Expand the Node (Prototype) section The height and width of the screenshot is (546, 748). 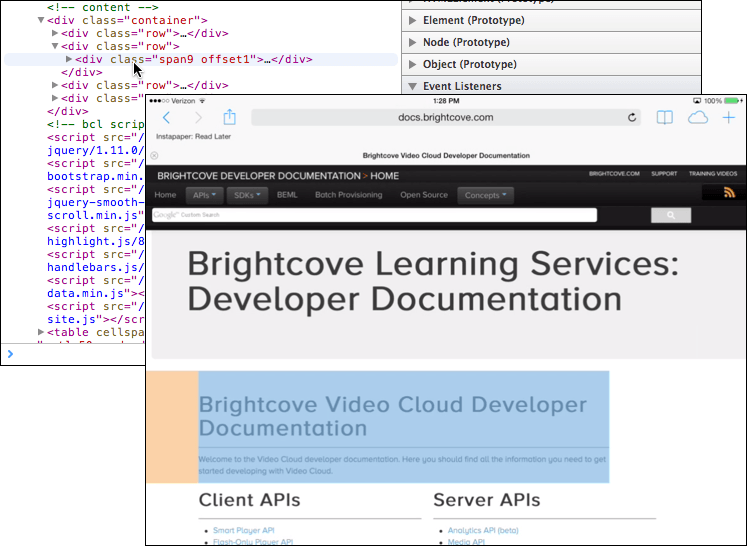[414, 42]
